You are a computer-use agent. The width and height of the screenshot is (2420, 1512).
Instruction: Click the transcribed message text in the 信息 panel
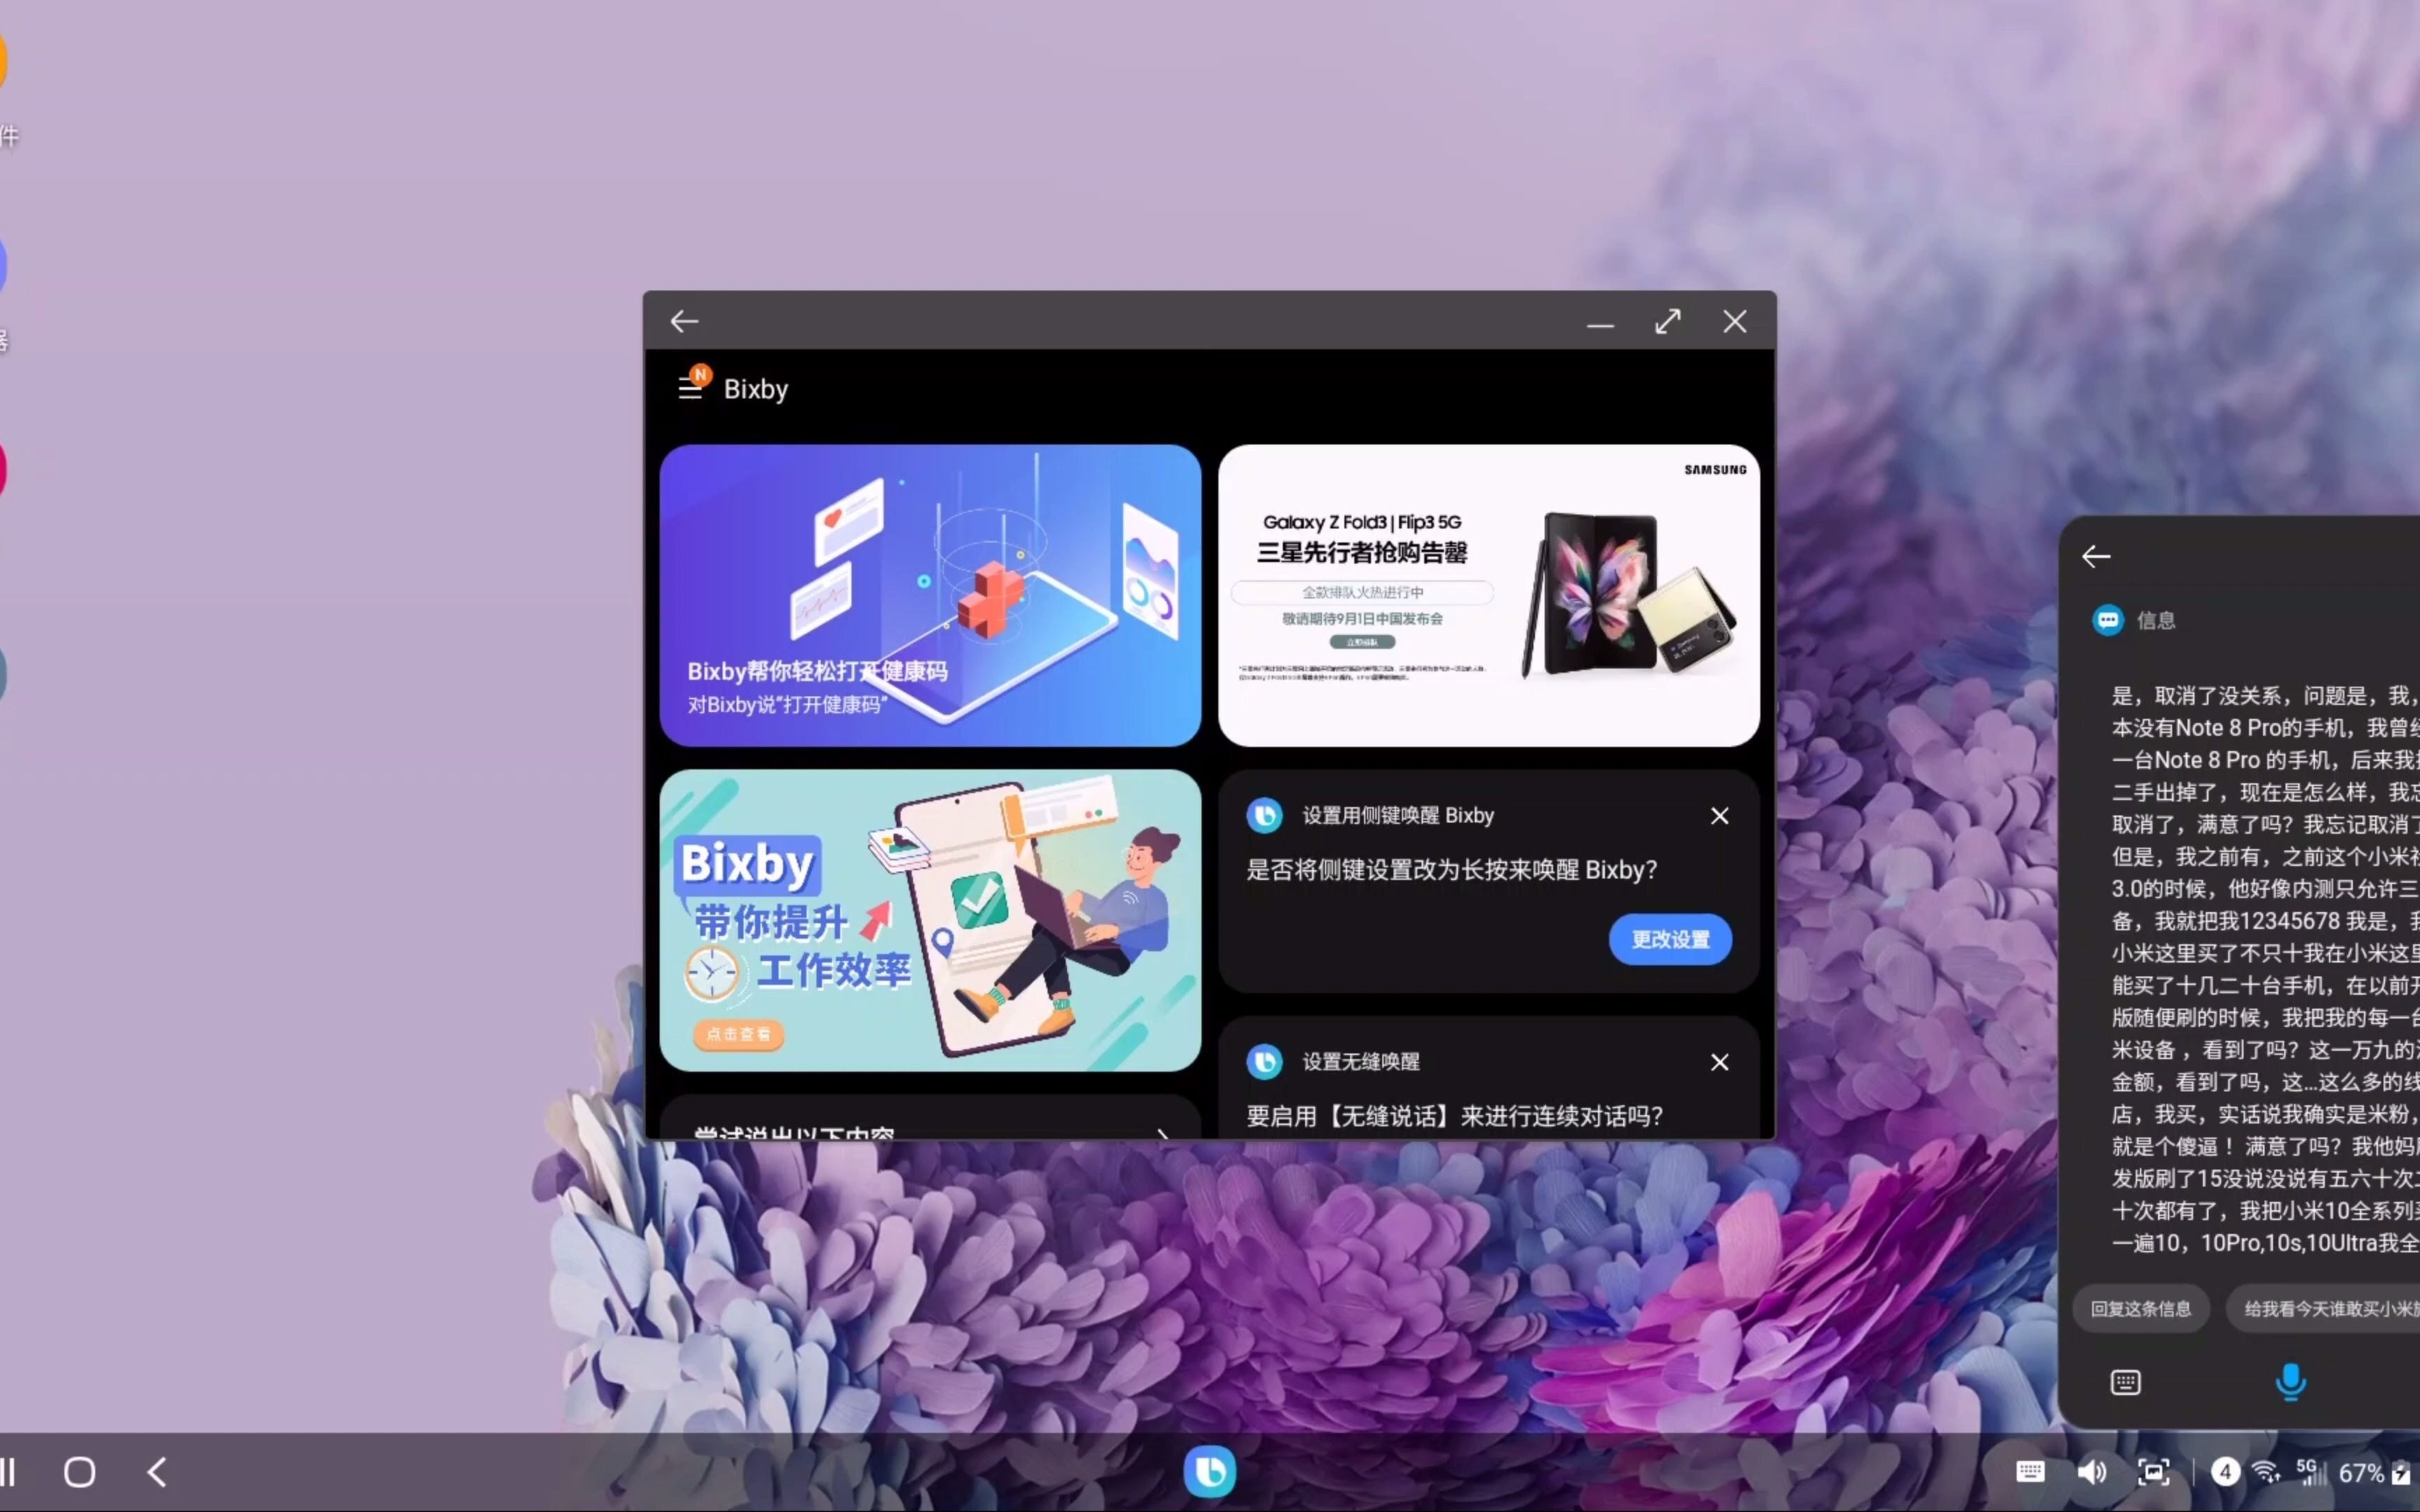(x=2265, y=969)
